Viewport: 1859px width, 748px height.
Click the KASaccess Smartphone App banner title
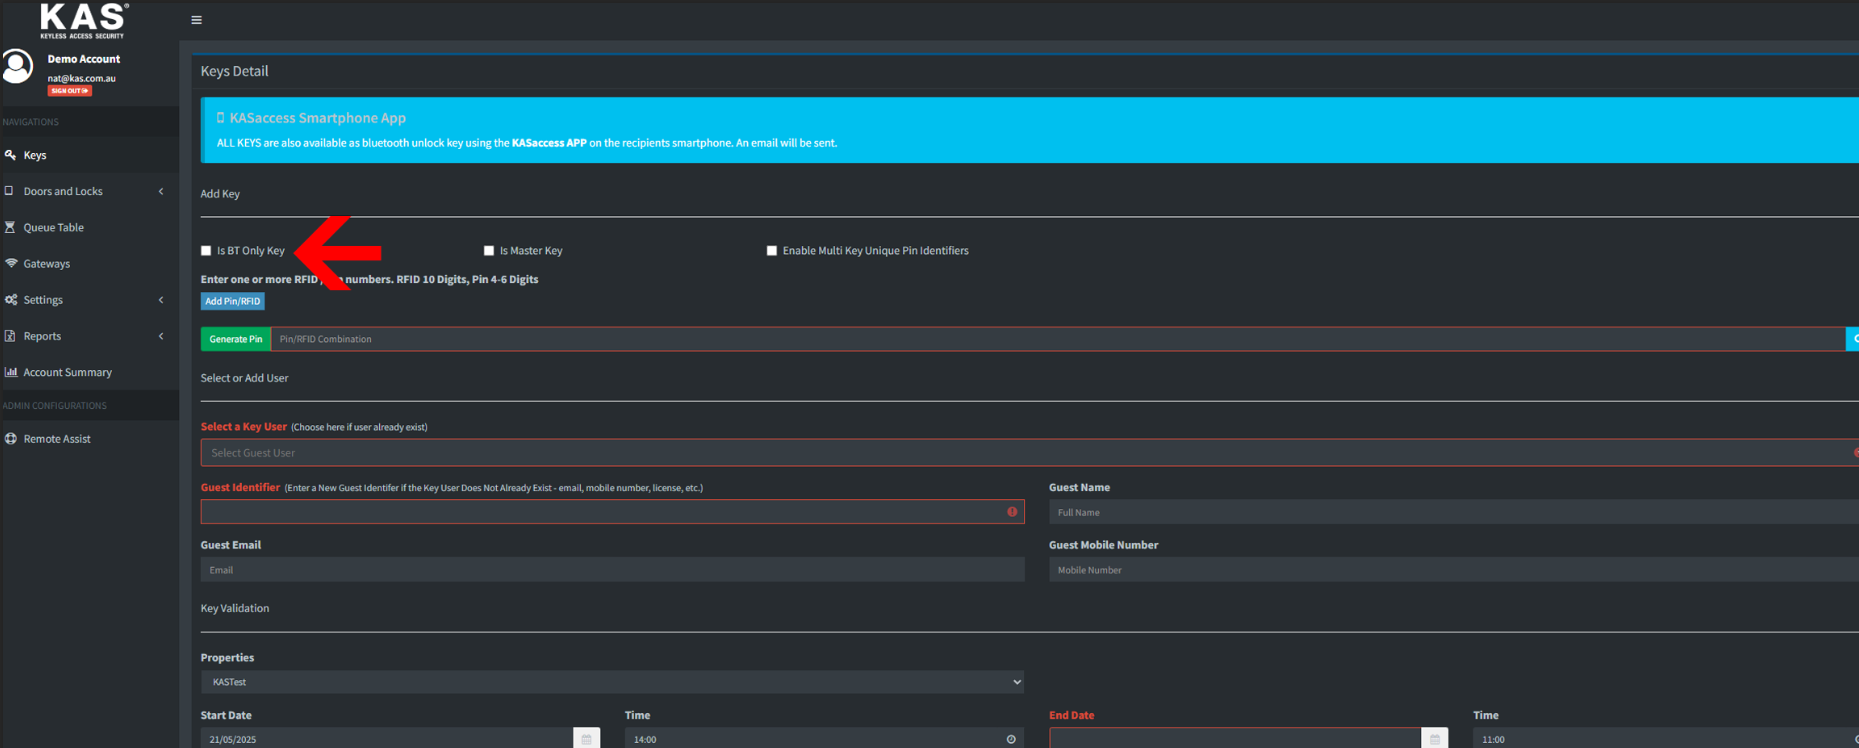(318, 118)
